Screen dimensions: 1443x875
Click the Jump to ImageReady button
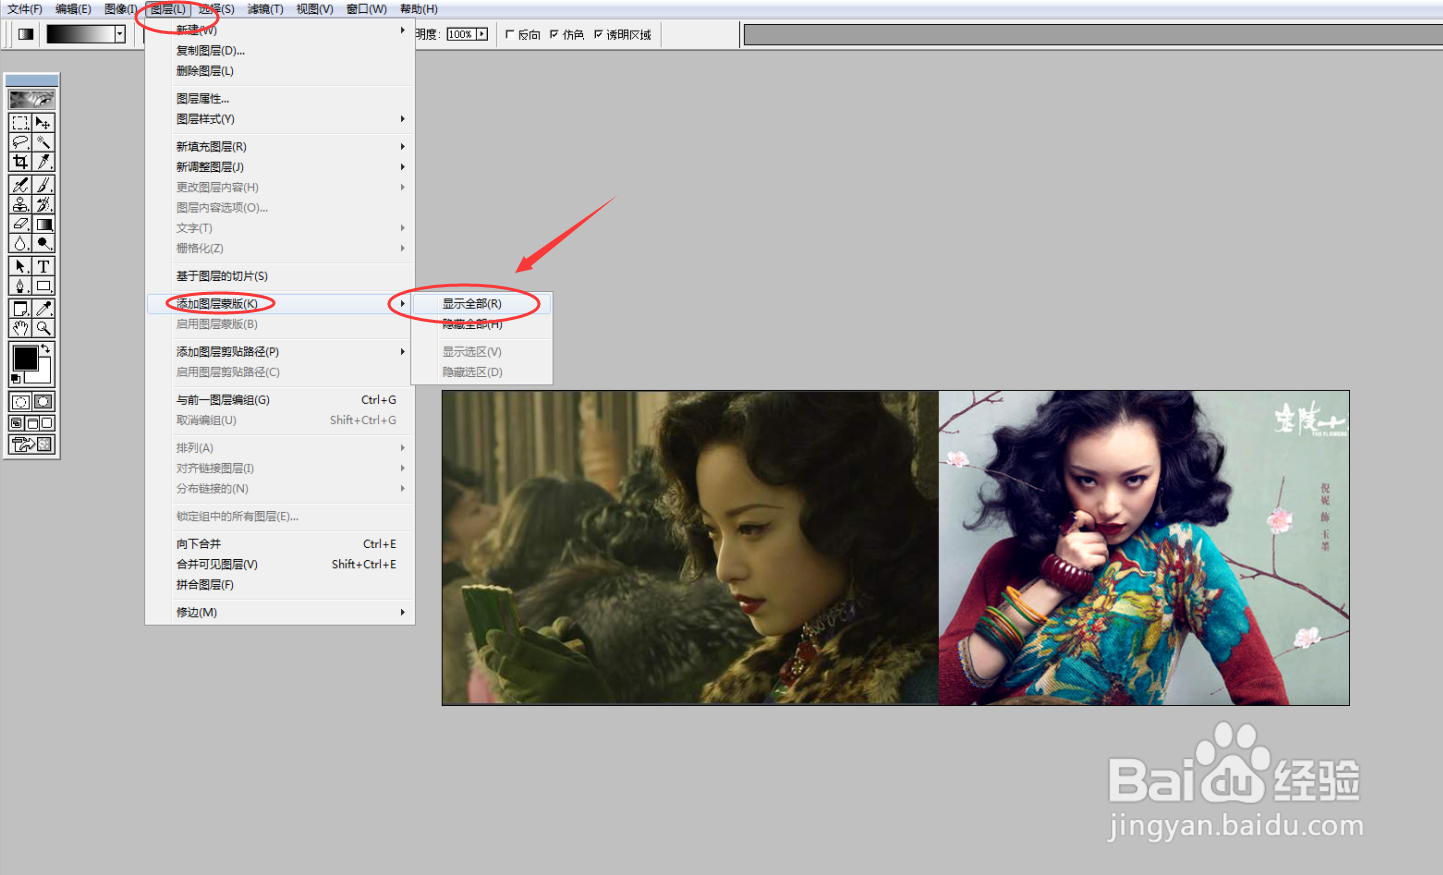point(32,444)
